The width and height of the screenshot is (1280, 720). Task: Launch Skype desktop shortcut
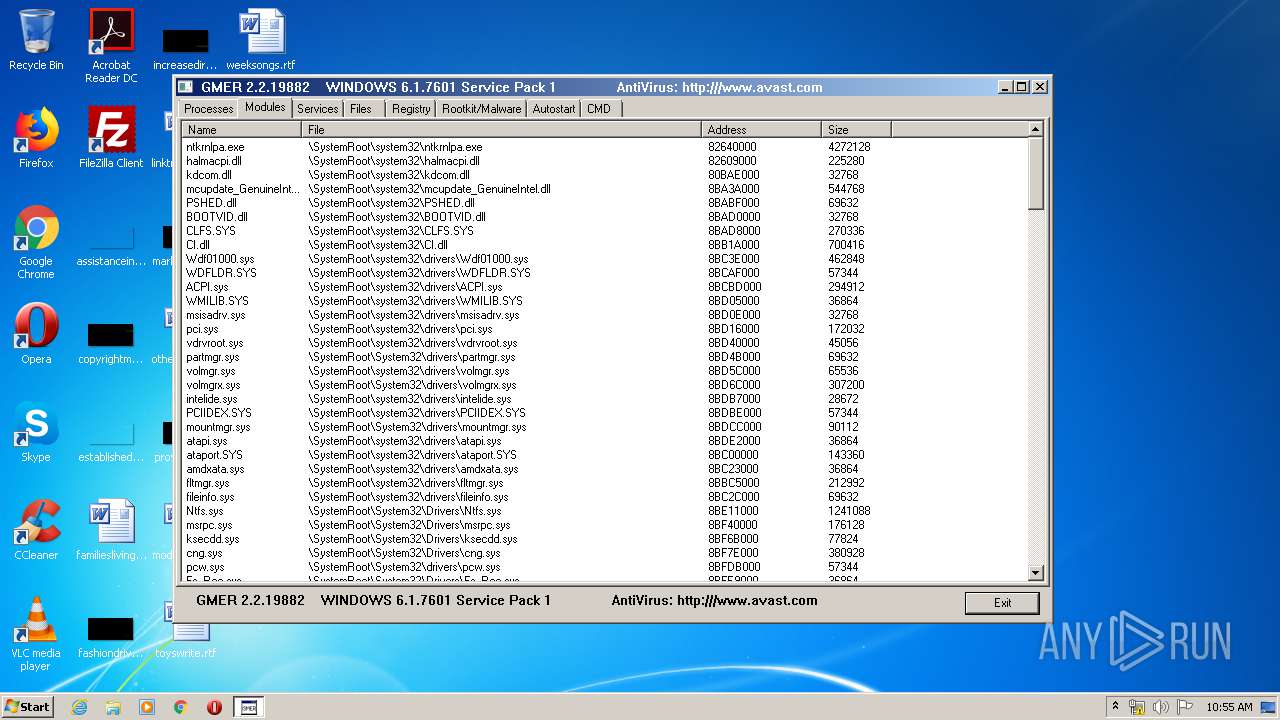tap(36, 432)
